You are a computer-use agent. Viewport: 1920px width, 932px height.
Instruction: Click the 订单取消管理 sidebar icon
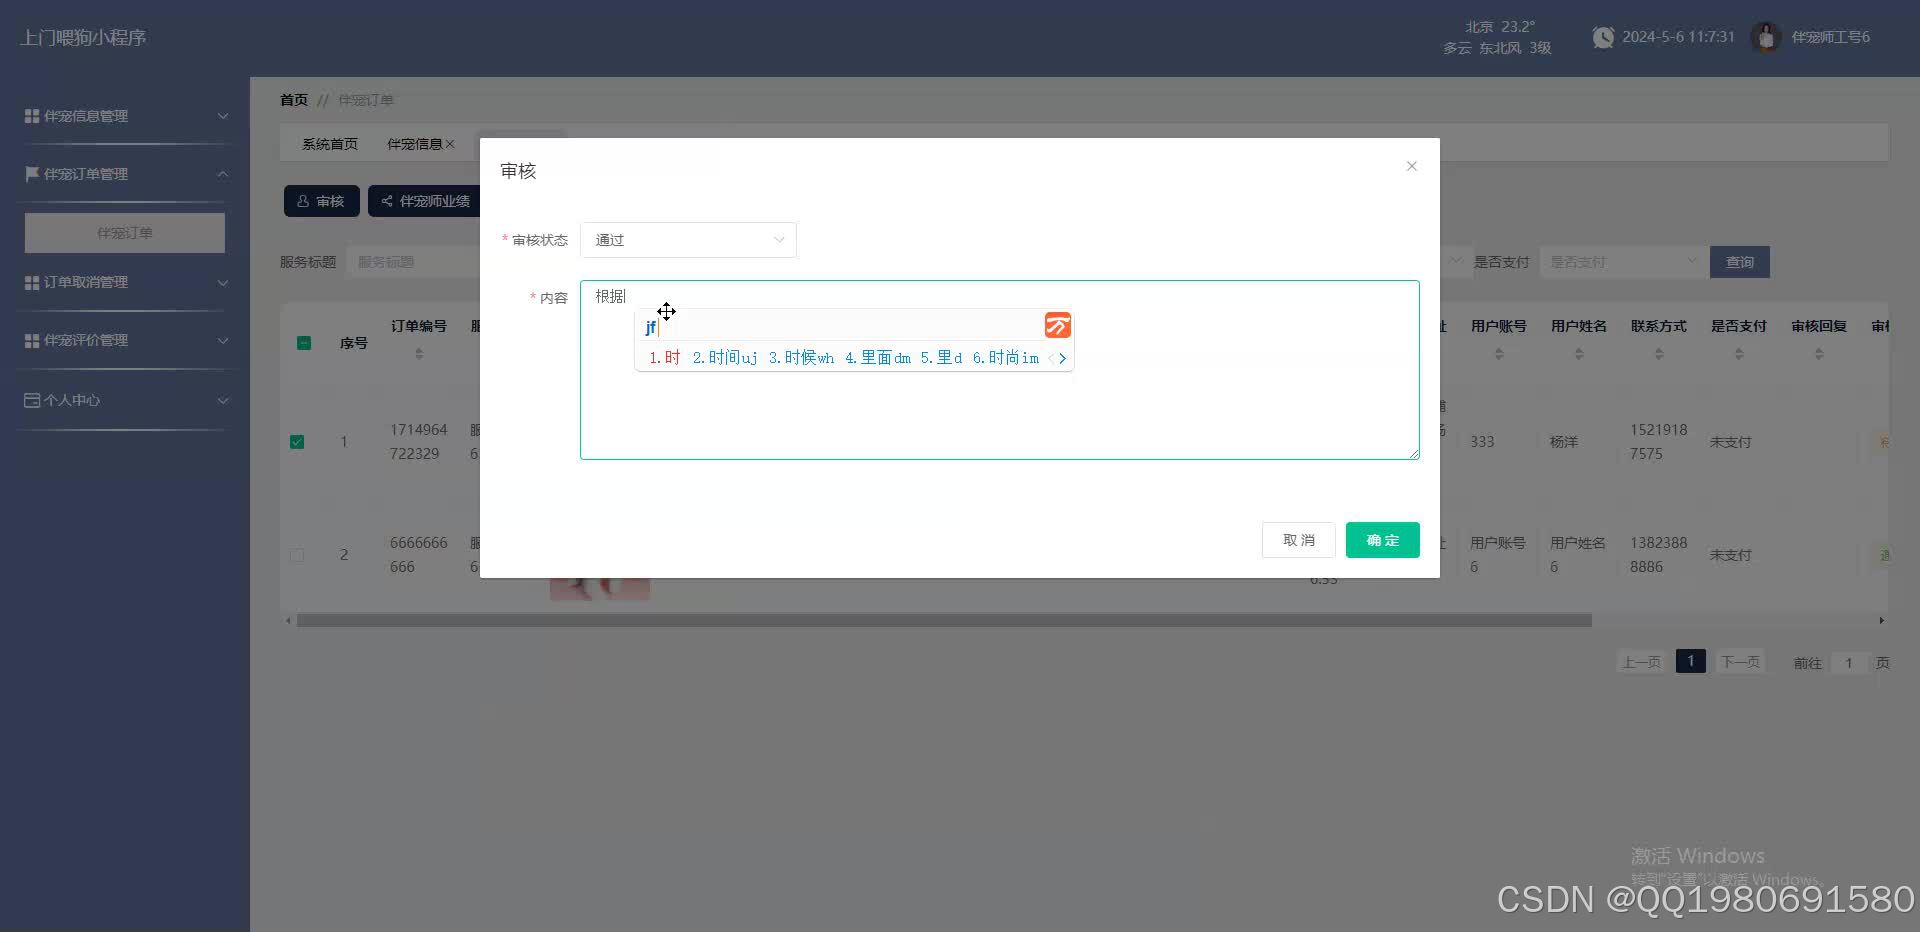31,282
